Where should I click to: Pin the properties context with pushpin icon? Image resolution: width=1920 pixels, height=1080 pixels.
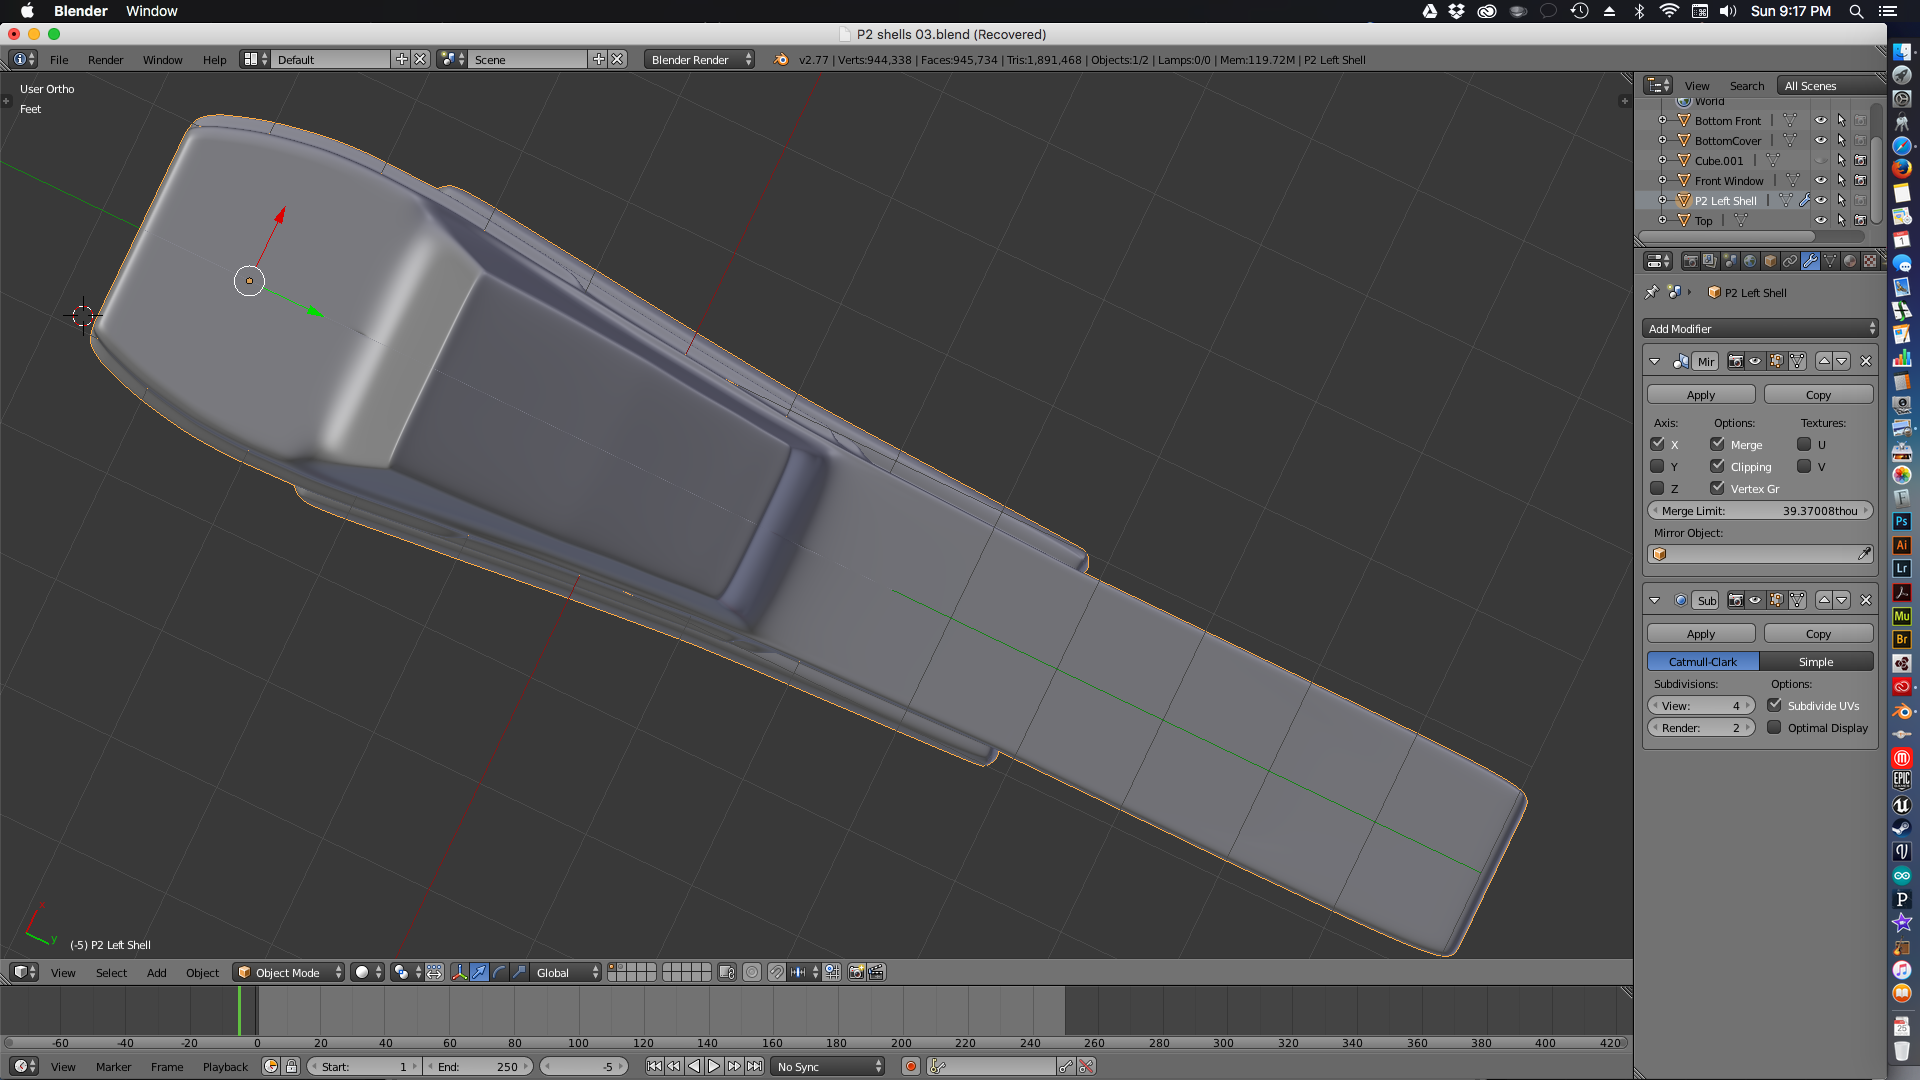(1651, 292)
